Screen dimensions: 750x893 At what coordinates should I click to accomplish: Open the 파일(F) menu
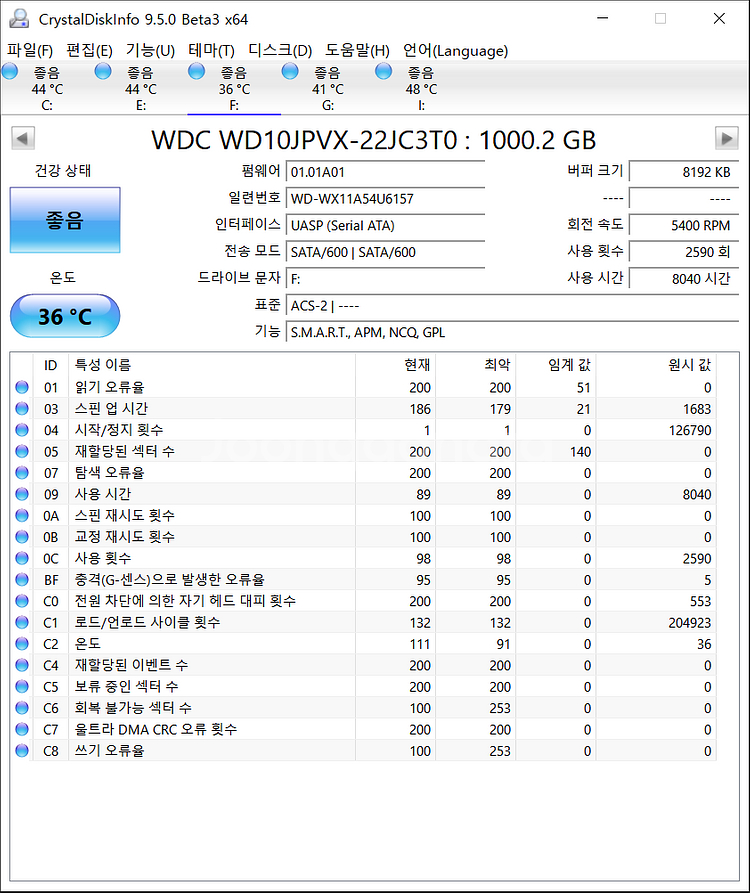pos(30,51)
